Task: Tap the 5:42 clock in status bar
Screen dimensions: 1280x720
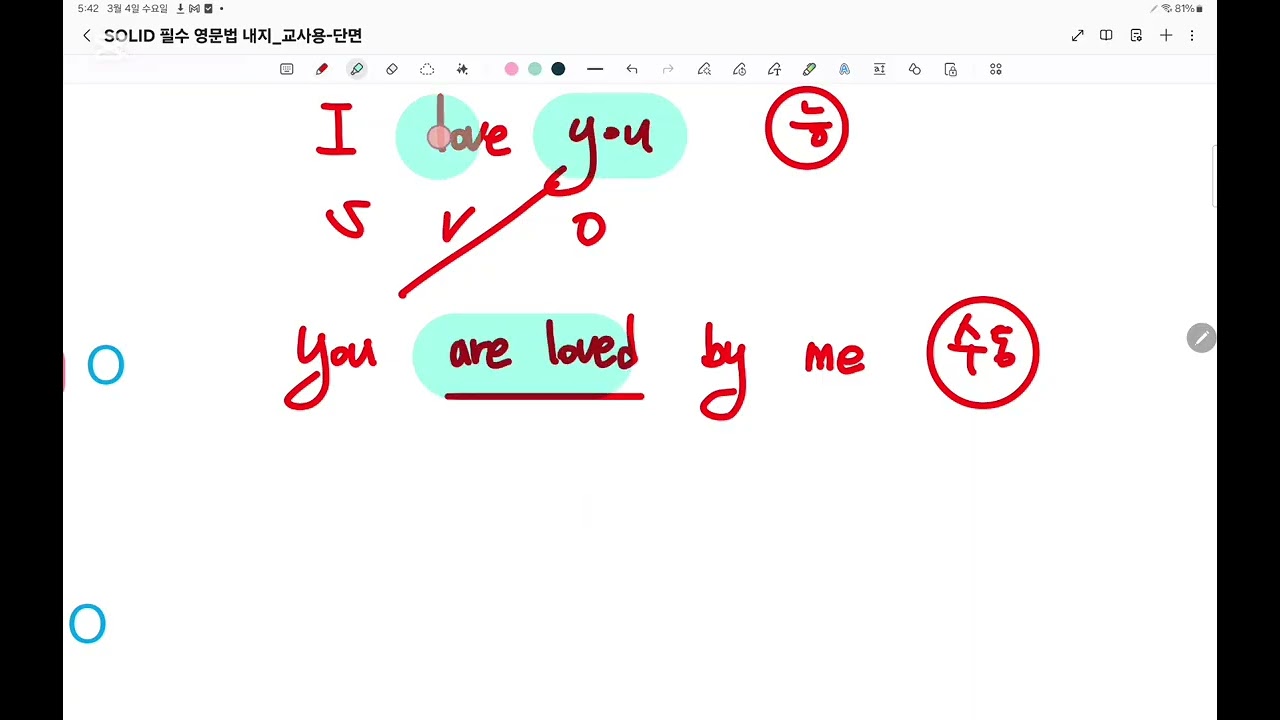Action: (88, 8)
